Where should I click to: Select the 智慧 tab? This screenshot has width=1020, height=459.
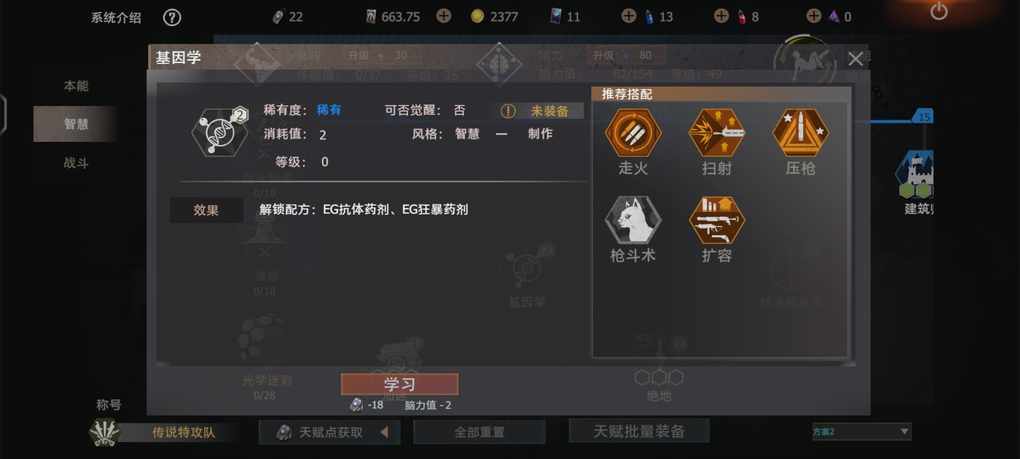(x=75, y=124)
